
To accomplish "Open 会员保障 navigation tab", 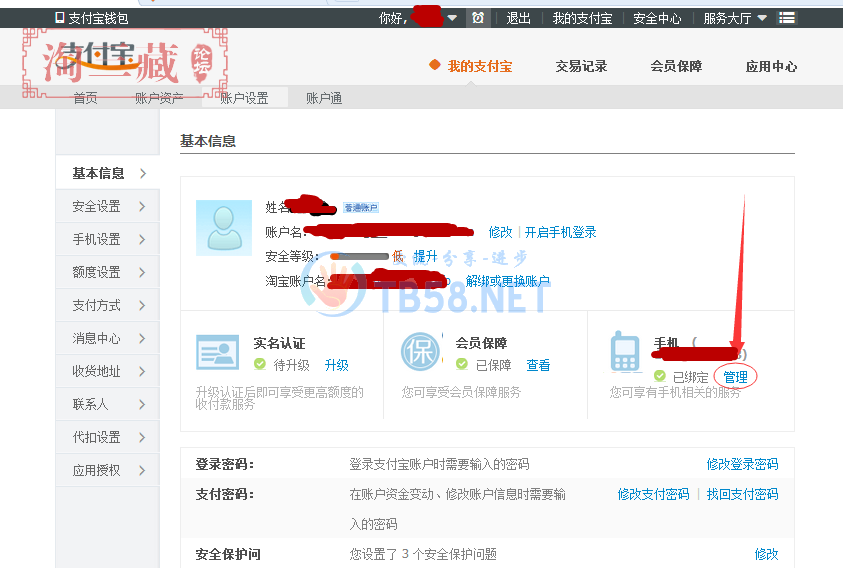I will tap(676, 67).
